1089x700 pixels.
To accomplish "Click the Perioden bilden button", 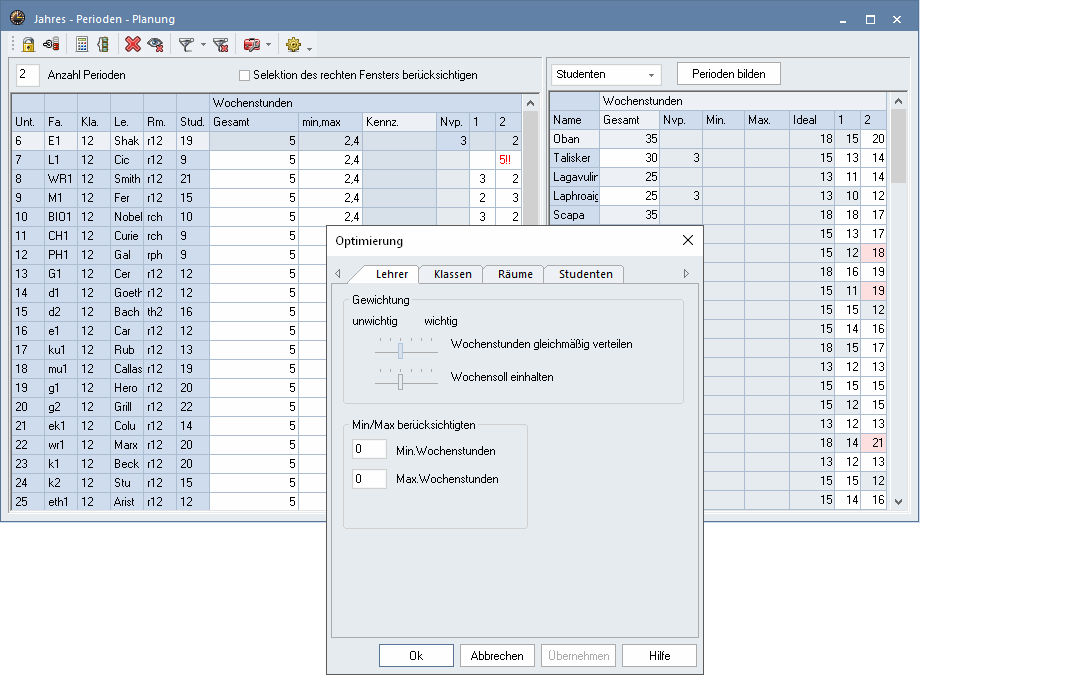I will point(729,74).
